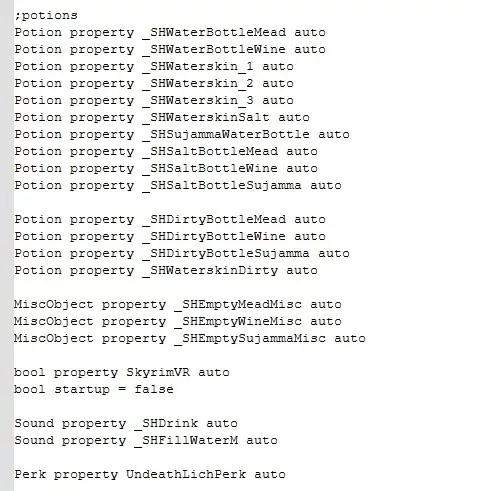
Task: Click the UndeathLichPerk property name
Action: 186,475
